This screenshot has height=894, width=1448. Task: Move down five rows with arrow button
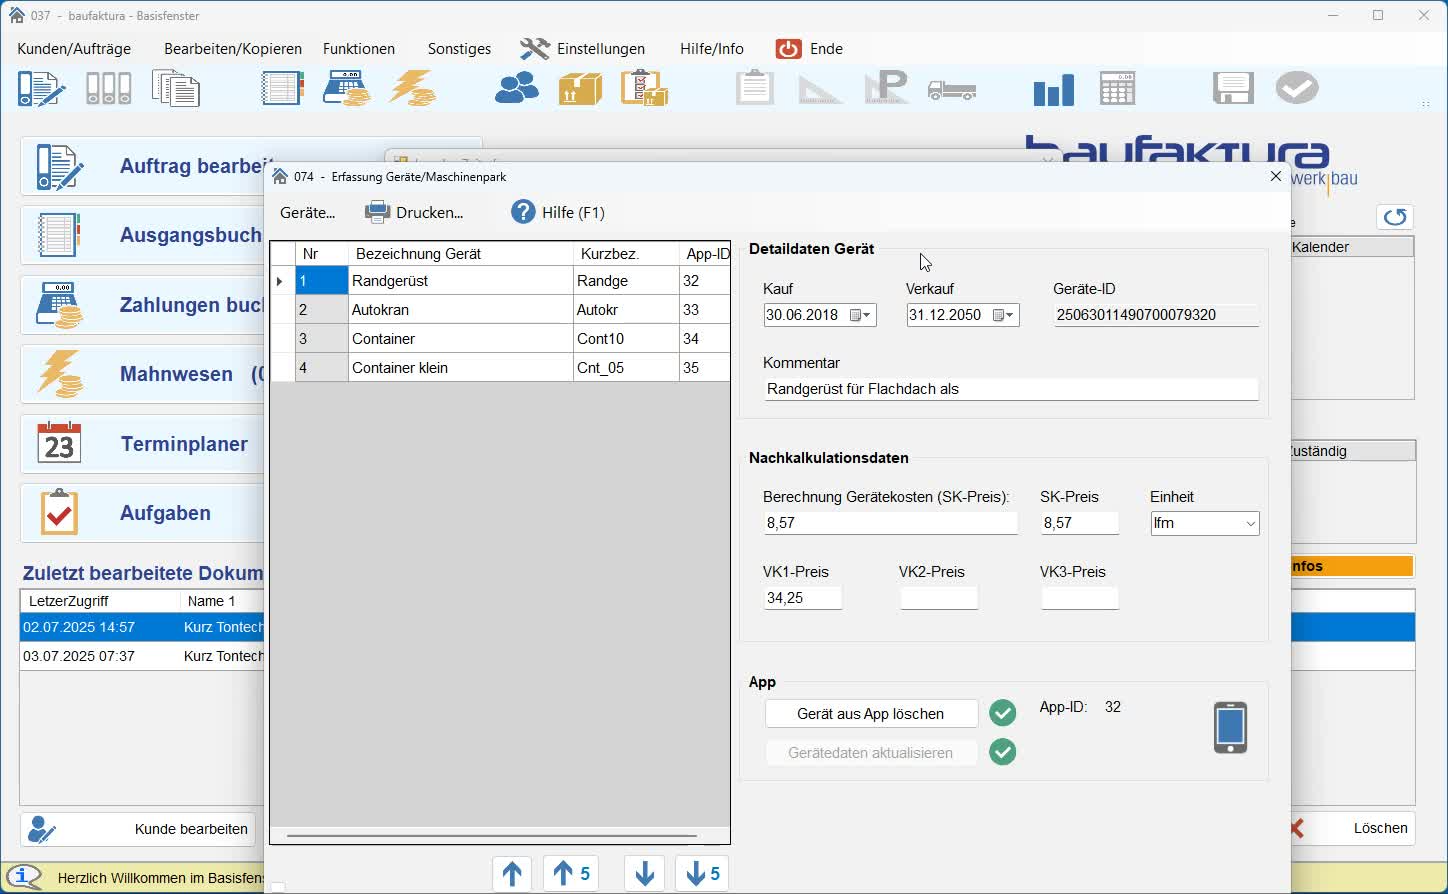point(702,874)
